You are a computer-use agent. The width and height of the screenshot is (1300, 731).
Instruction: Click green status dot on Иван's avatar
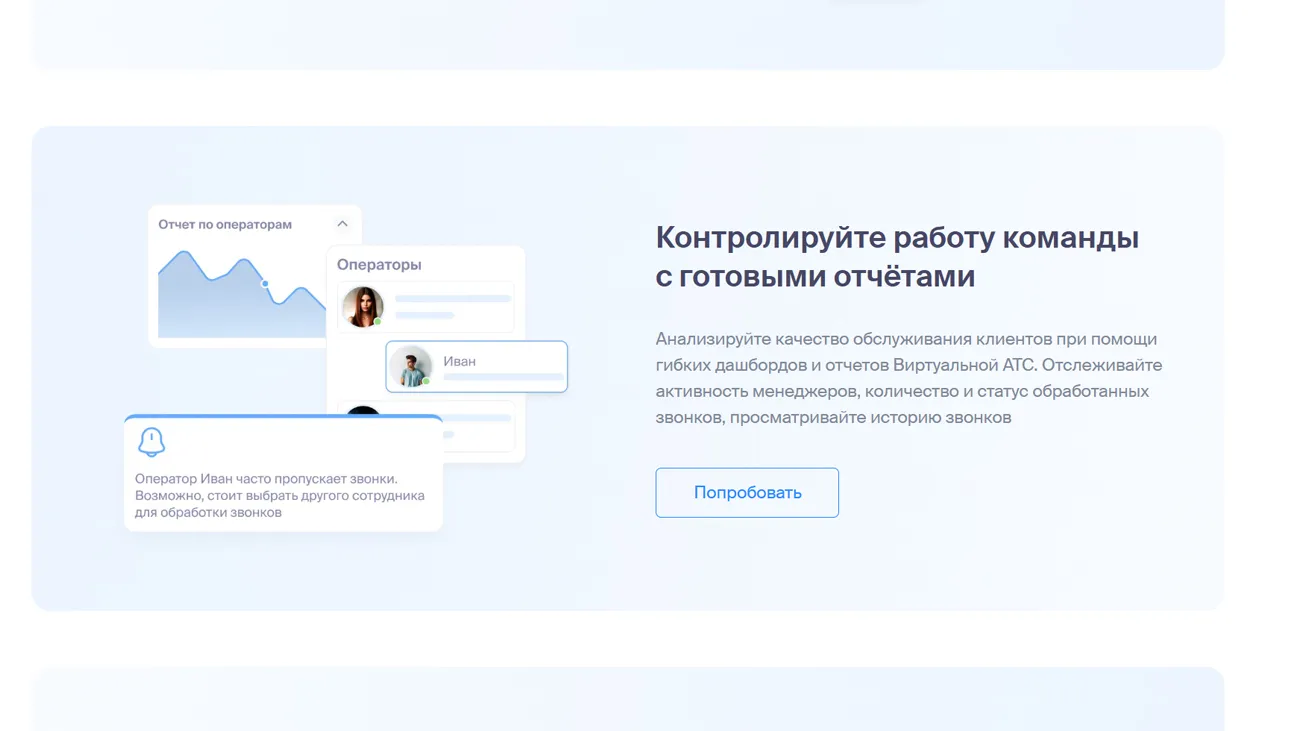(426, 381)
